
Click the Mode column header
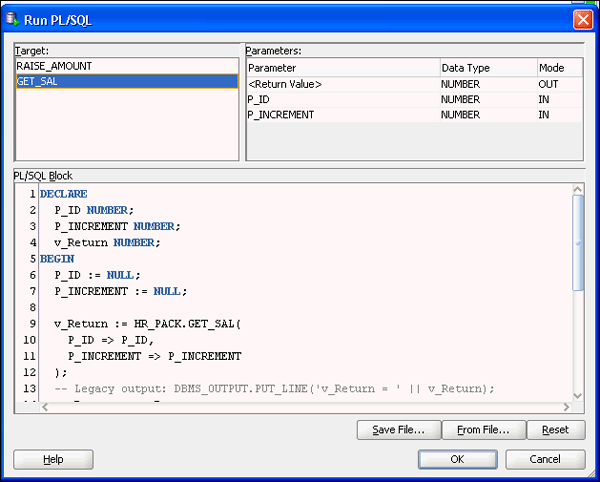point(560,68)
